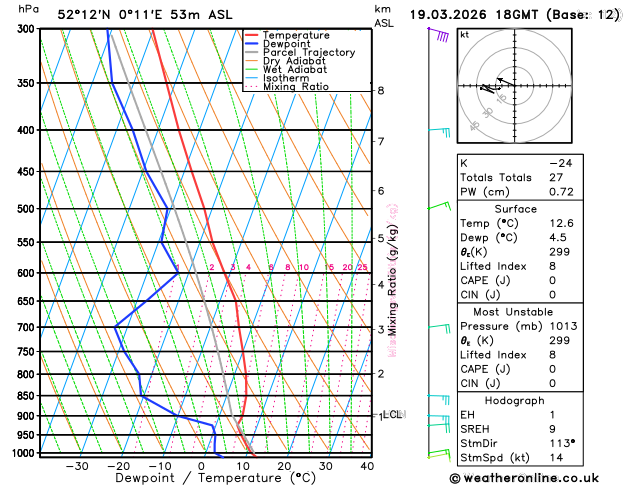This screenshot has width=629, height=486.
Task: Click the date '19.03.2026 18GMT' title
Action: [x=474, y=15]
